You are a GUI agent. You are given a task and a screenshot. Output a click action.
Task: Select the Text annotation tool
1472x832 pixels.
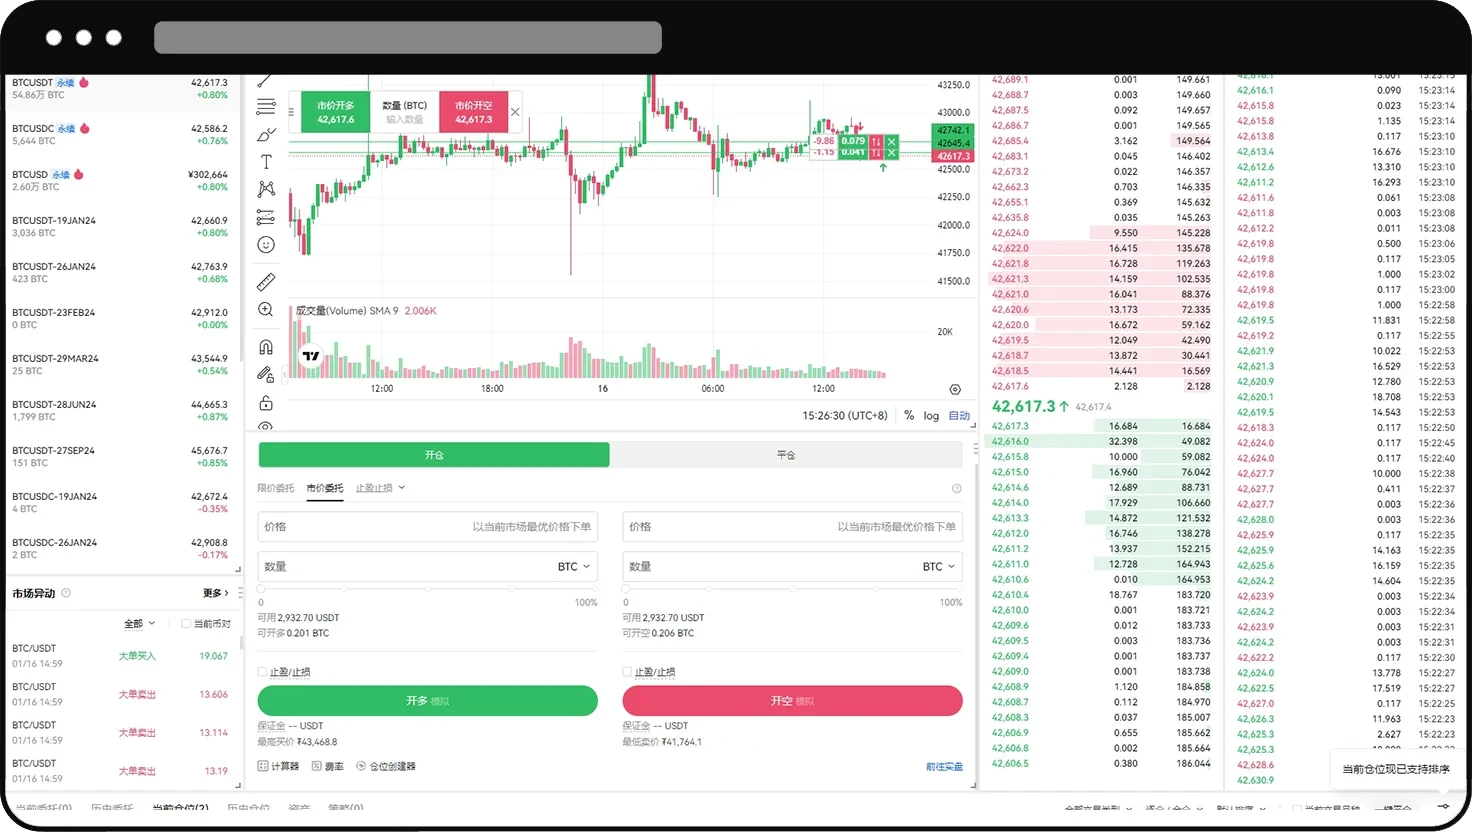coord(265,161)
